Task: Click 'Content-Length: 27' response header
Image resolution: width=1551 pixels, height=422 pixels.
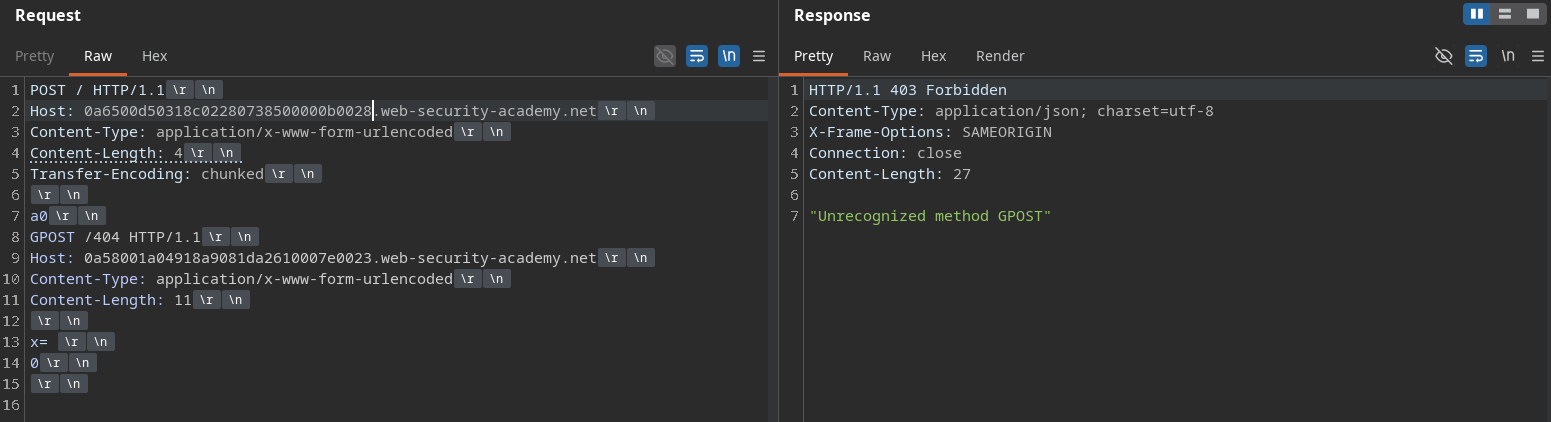Action: [890, 174]
